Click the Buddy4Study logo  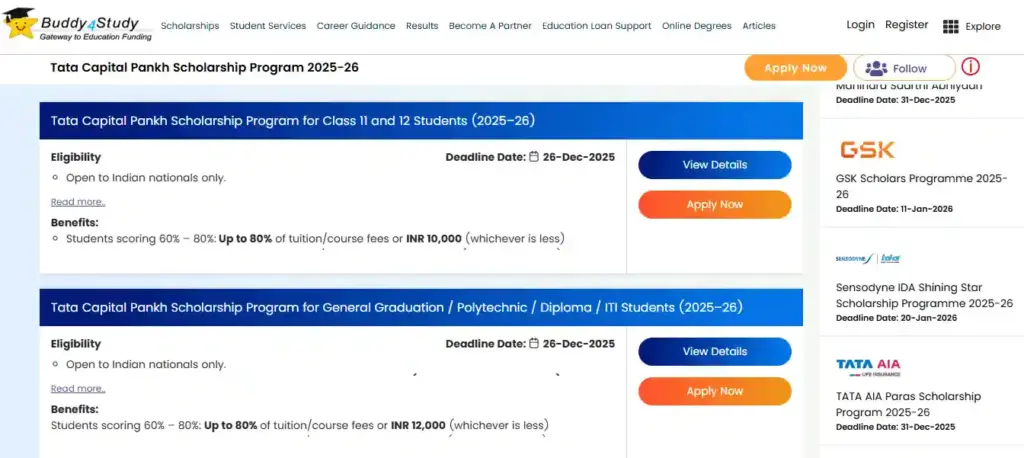(78, 24)
